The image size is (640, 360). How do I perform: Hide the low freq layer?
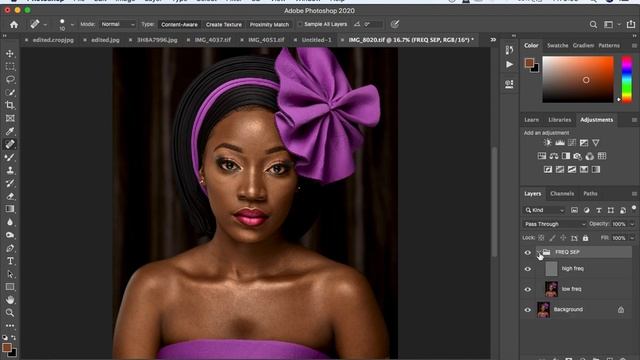pos(527,289)
